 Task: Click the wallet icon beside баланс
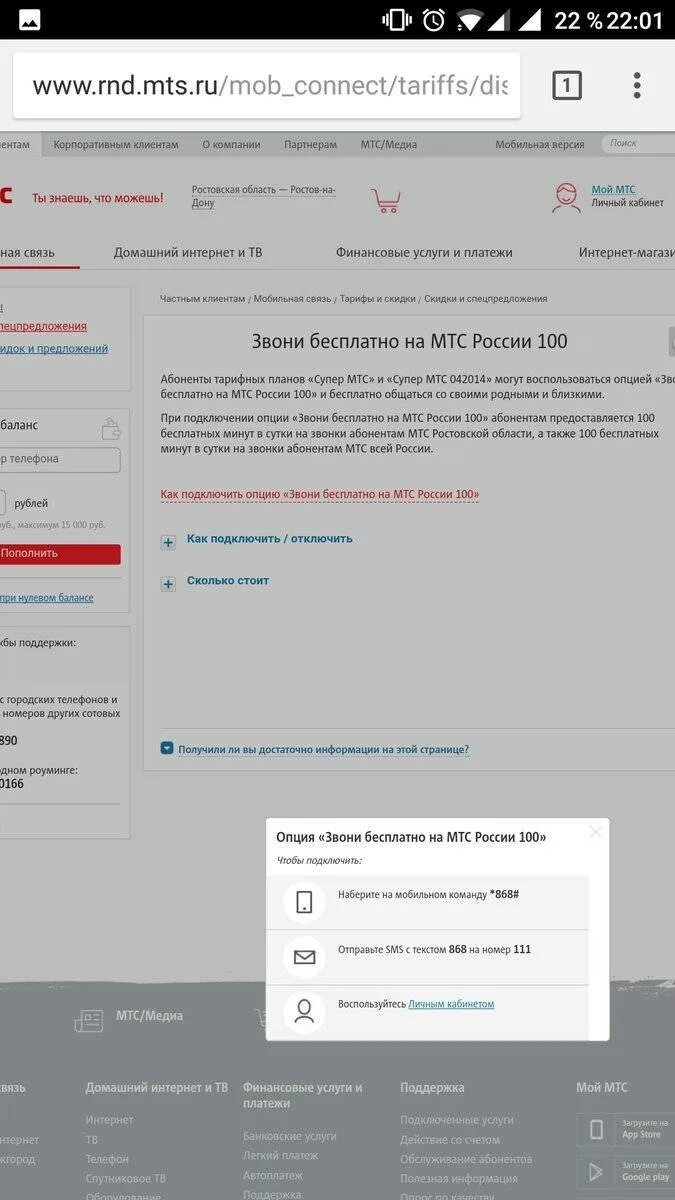click(x=111, y=429)
